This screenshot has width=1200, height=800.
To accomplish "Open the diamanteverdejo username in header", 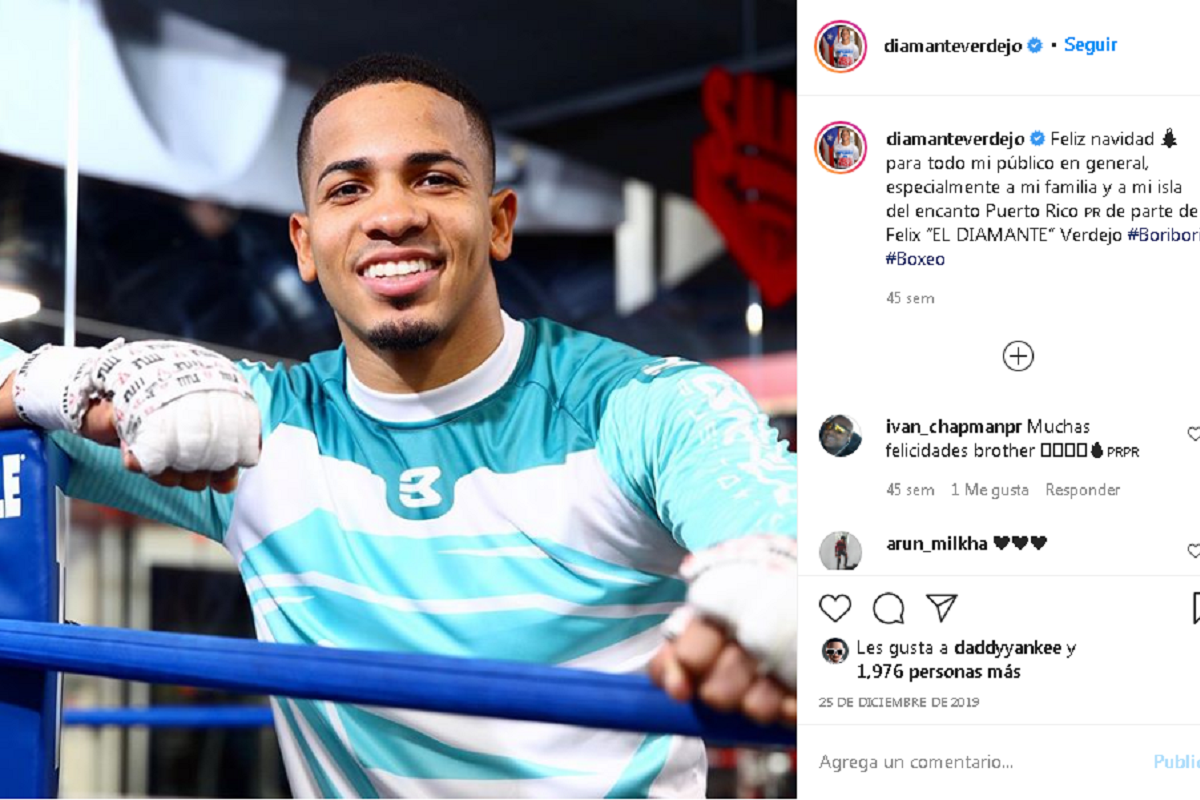I will coord(954,46).
